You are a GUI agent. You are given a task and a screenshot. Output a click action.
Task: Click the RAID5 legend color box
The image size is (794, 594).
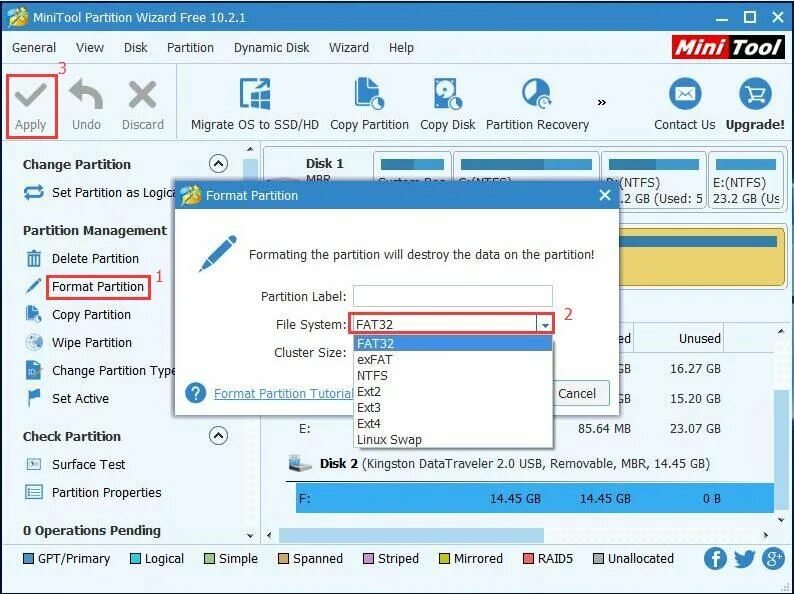[528, 559]
